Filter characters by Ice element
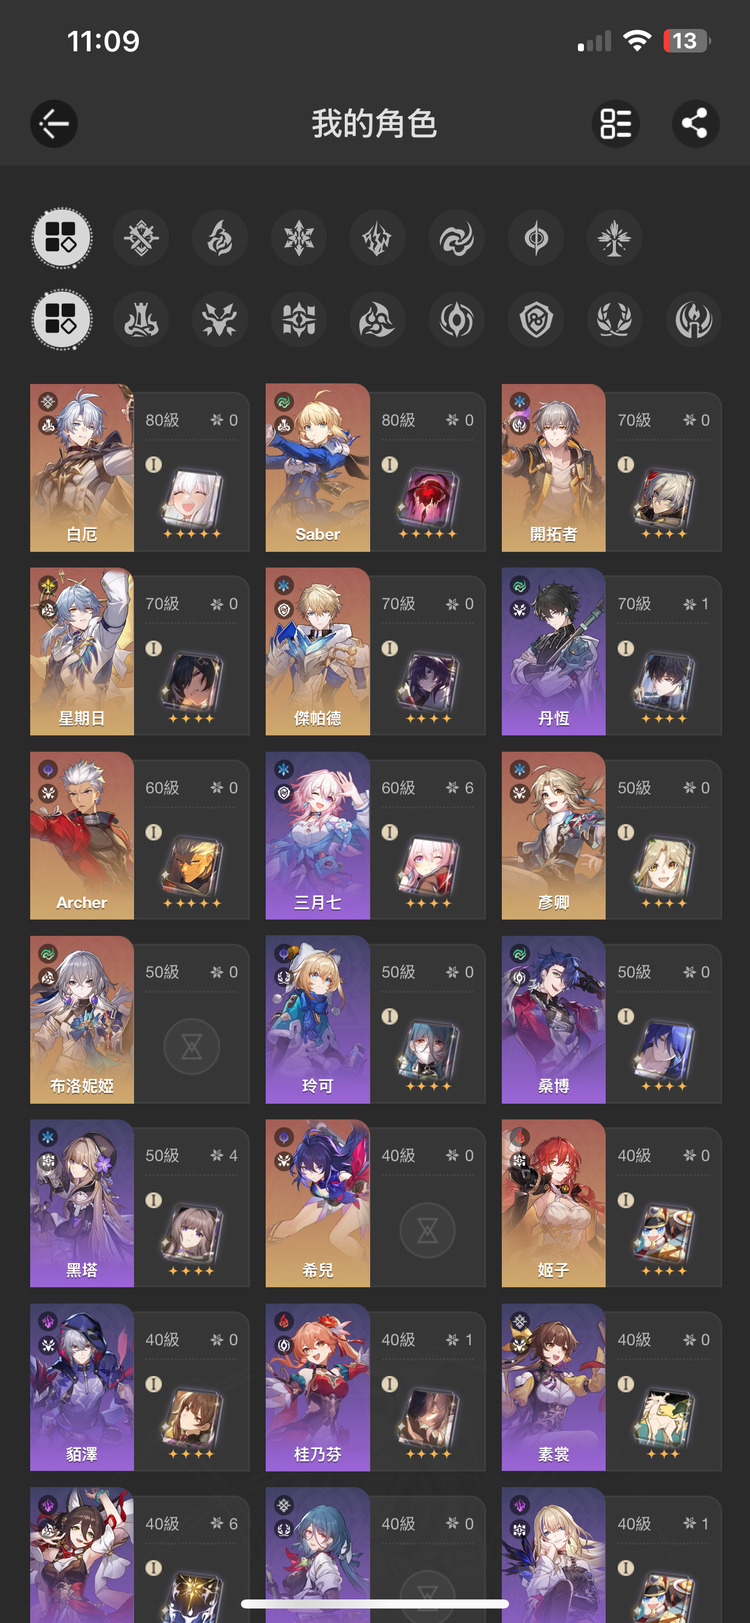This screenshot has height=1623, width=750. pyautogui.click(x=299, y=239)
